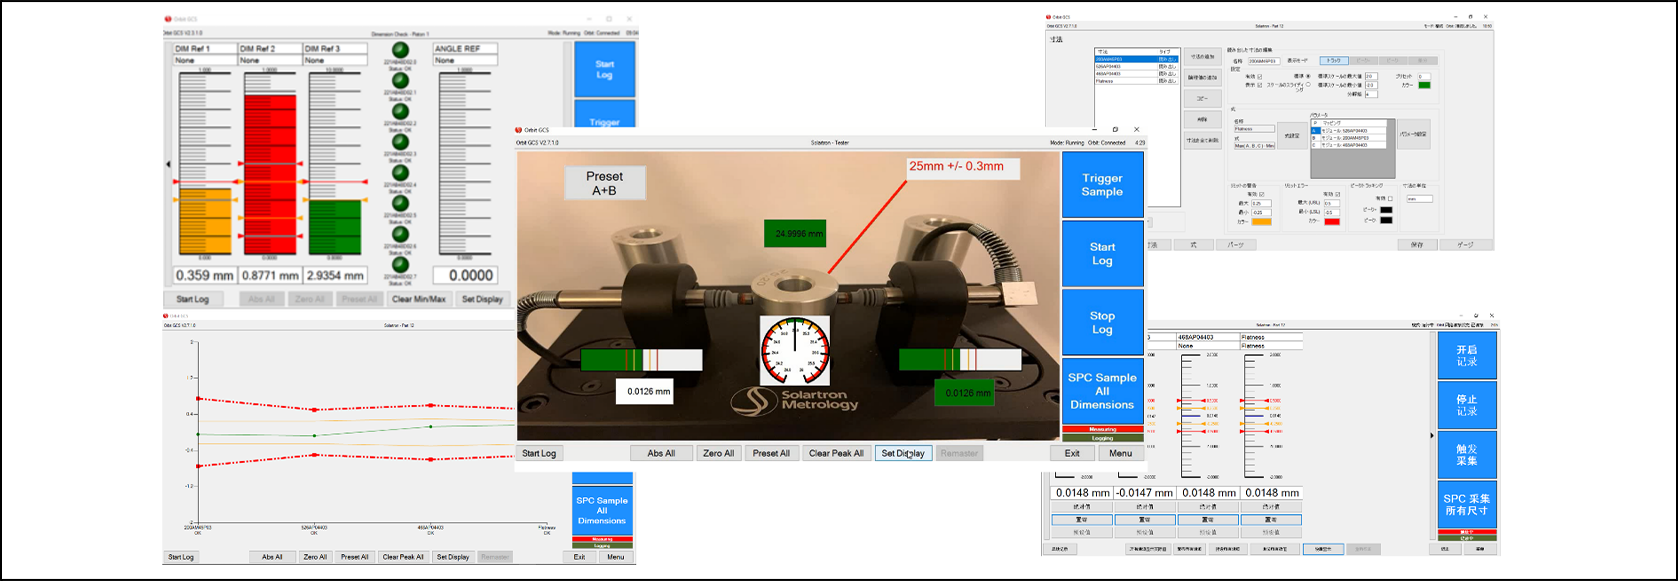Click the topmost green status indicator light

(400, 51)
